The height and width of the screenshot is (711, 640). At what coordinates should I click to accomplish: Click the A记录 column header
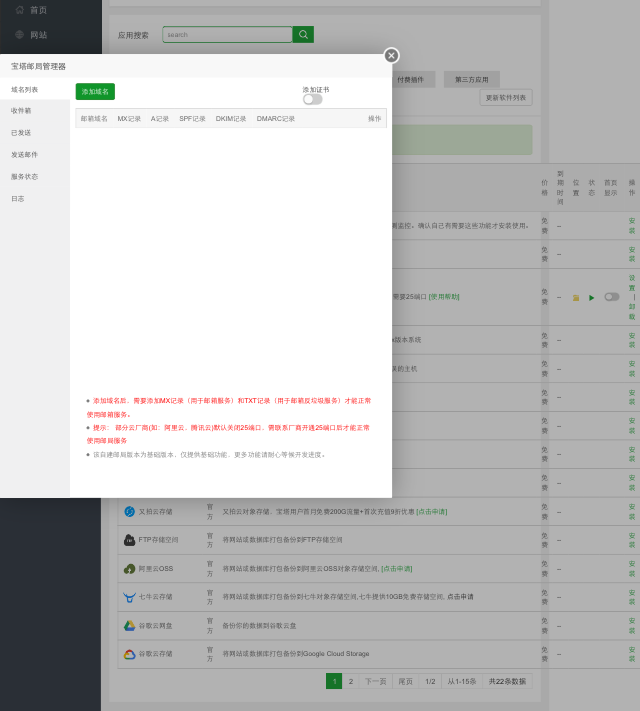pos(160,118)
